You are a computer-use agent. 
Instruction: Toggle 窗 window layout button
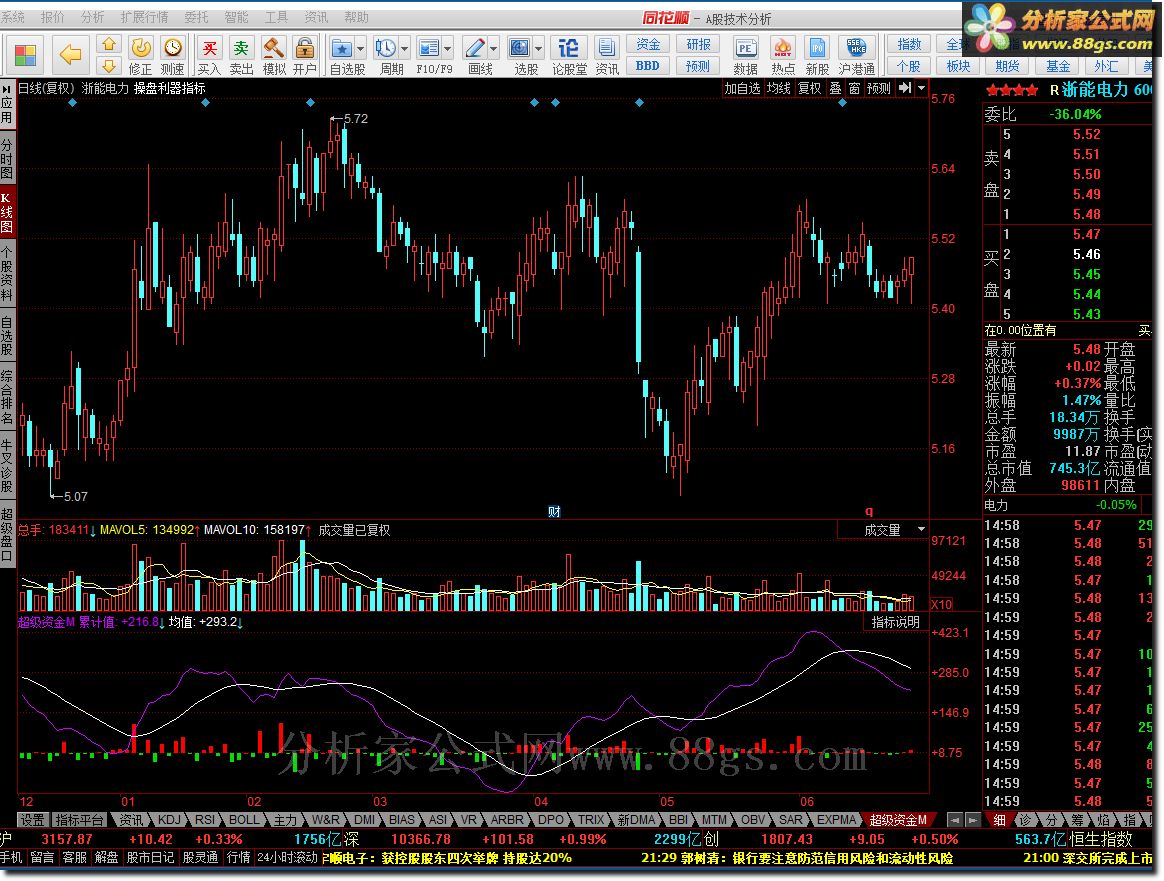tap(854, 88)
